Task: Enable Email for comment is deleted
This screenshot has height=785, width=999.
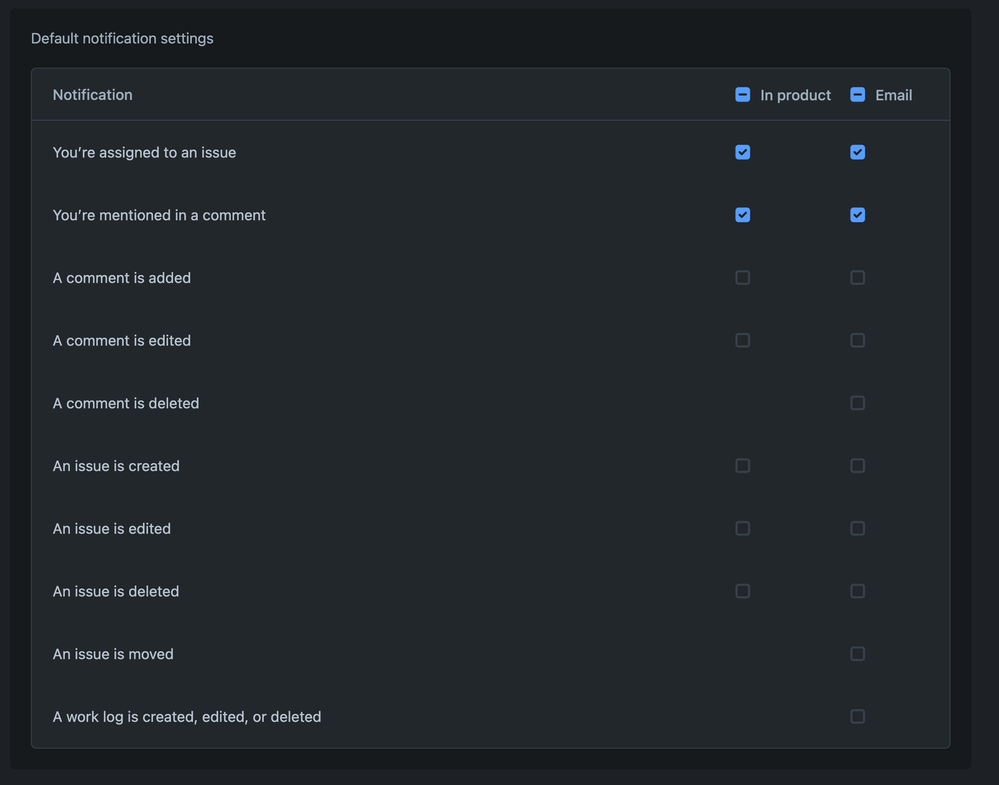Action: (857, 403)
